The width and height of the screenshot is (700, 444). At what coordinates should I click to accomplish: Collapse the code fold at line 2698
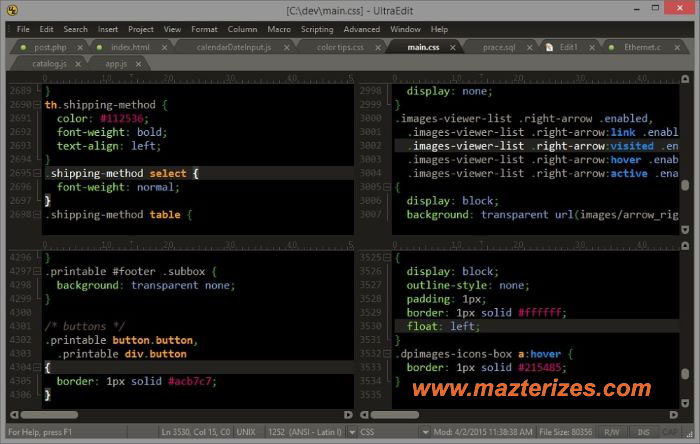point(37,215)
